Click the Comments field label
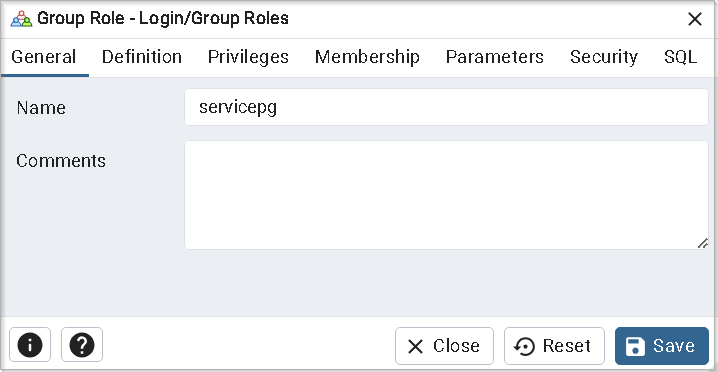 61,161
